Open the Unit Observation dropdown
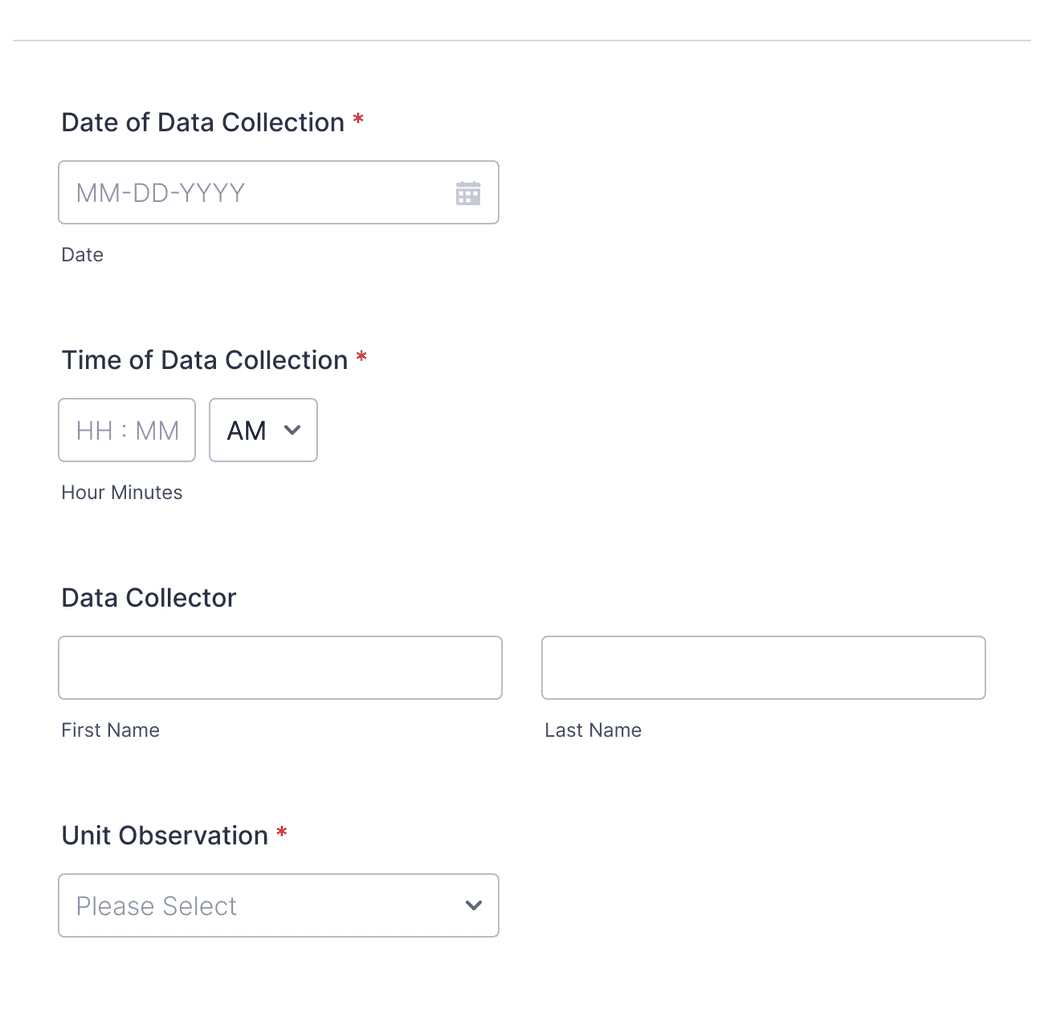The image size is (1044, 1011). 278,905
